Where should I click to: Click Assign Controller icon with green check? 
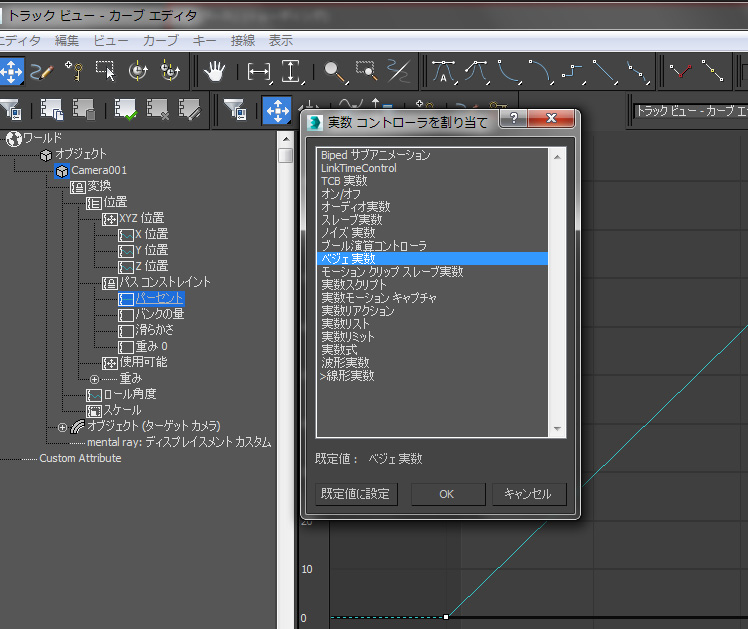(x=126, y=109)
